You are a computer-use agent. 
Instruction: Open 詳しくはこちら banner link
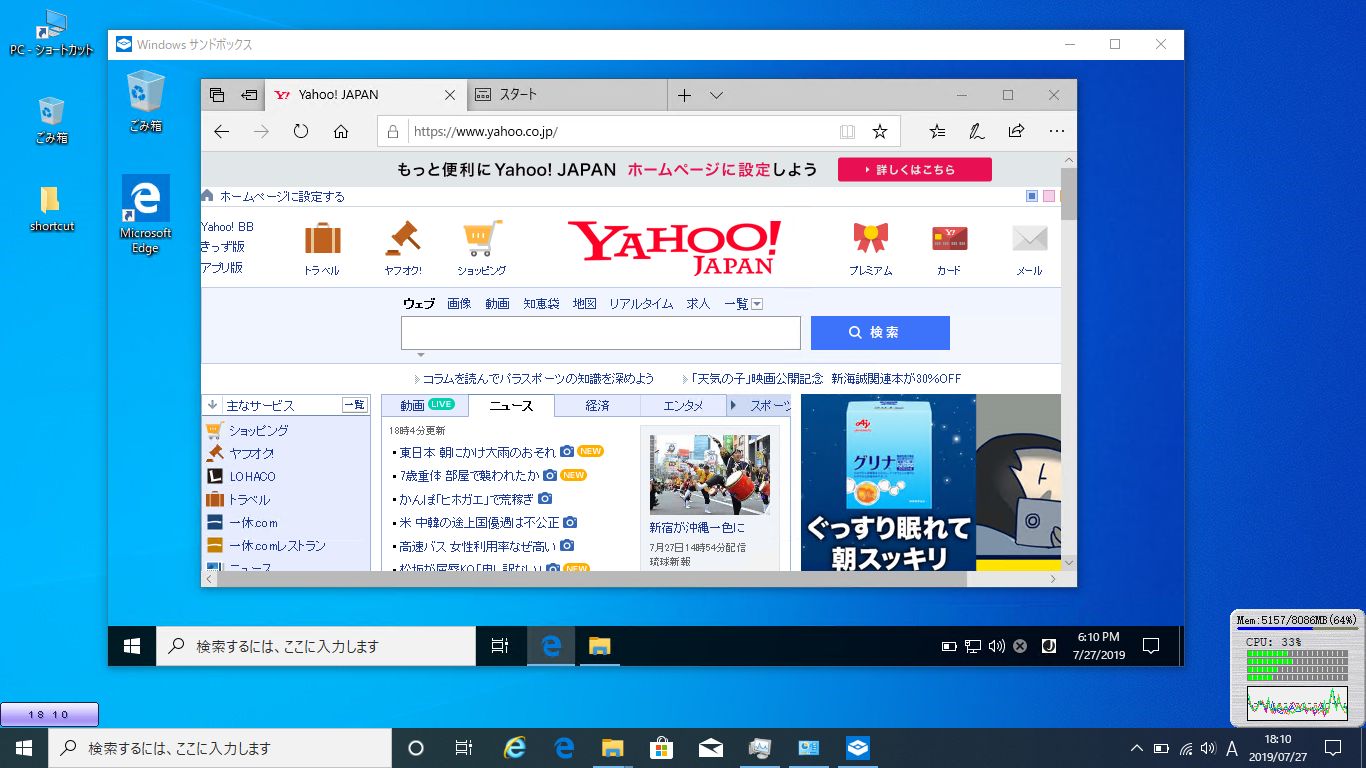[x=914, y=169]
